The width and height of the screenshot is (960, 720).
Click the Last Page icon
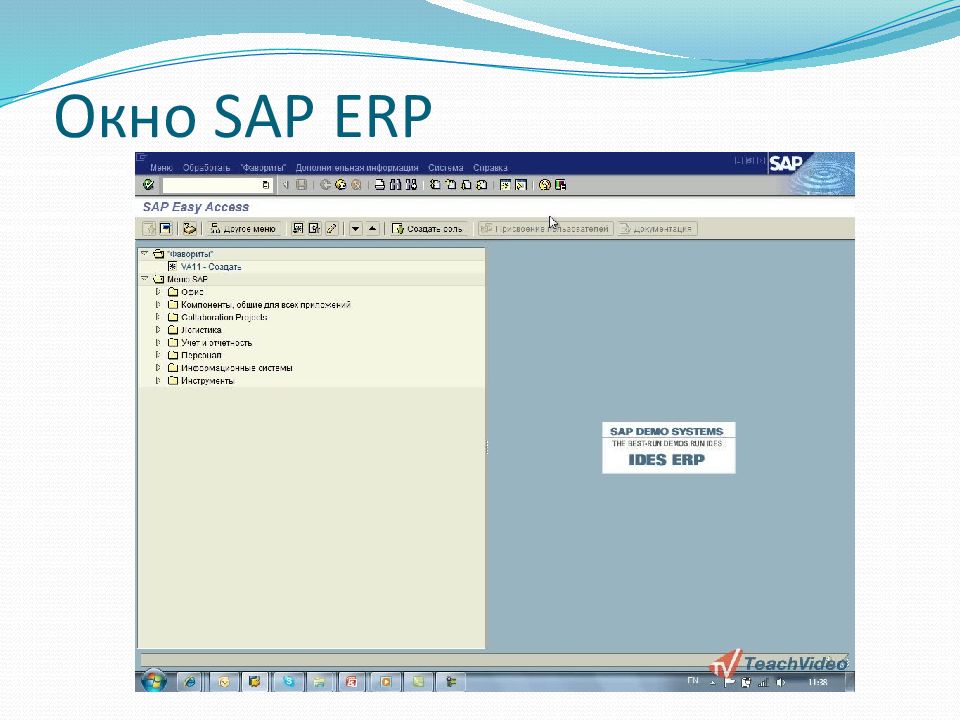coord(482,184)
